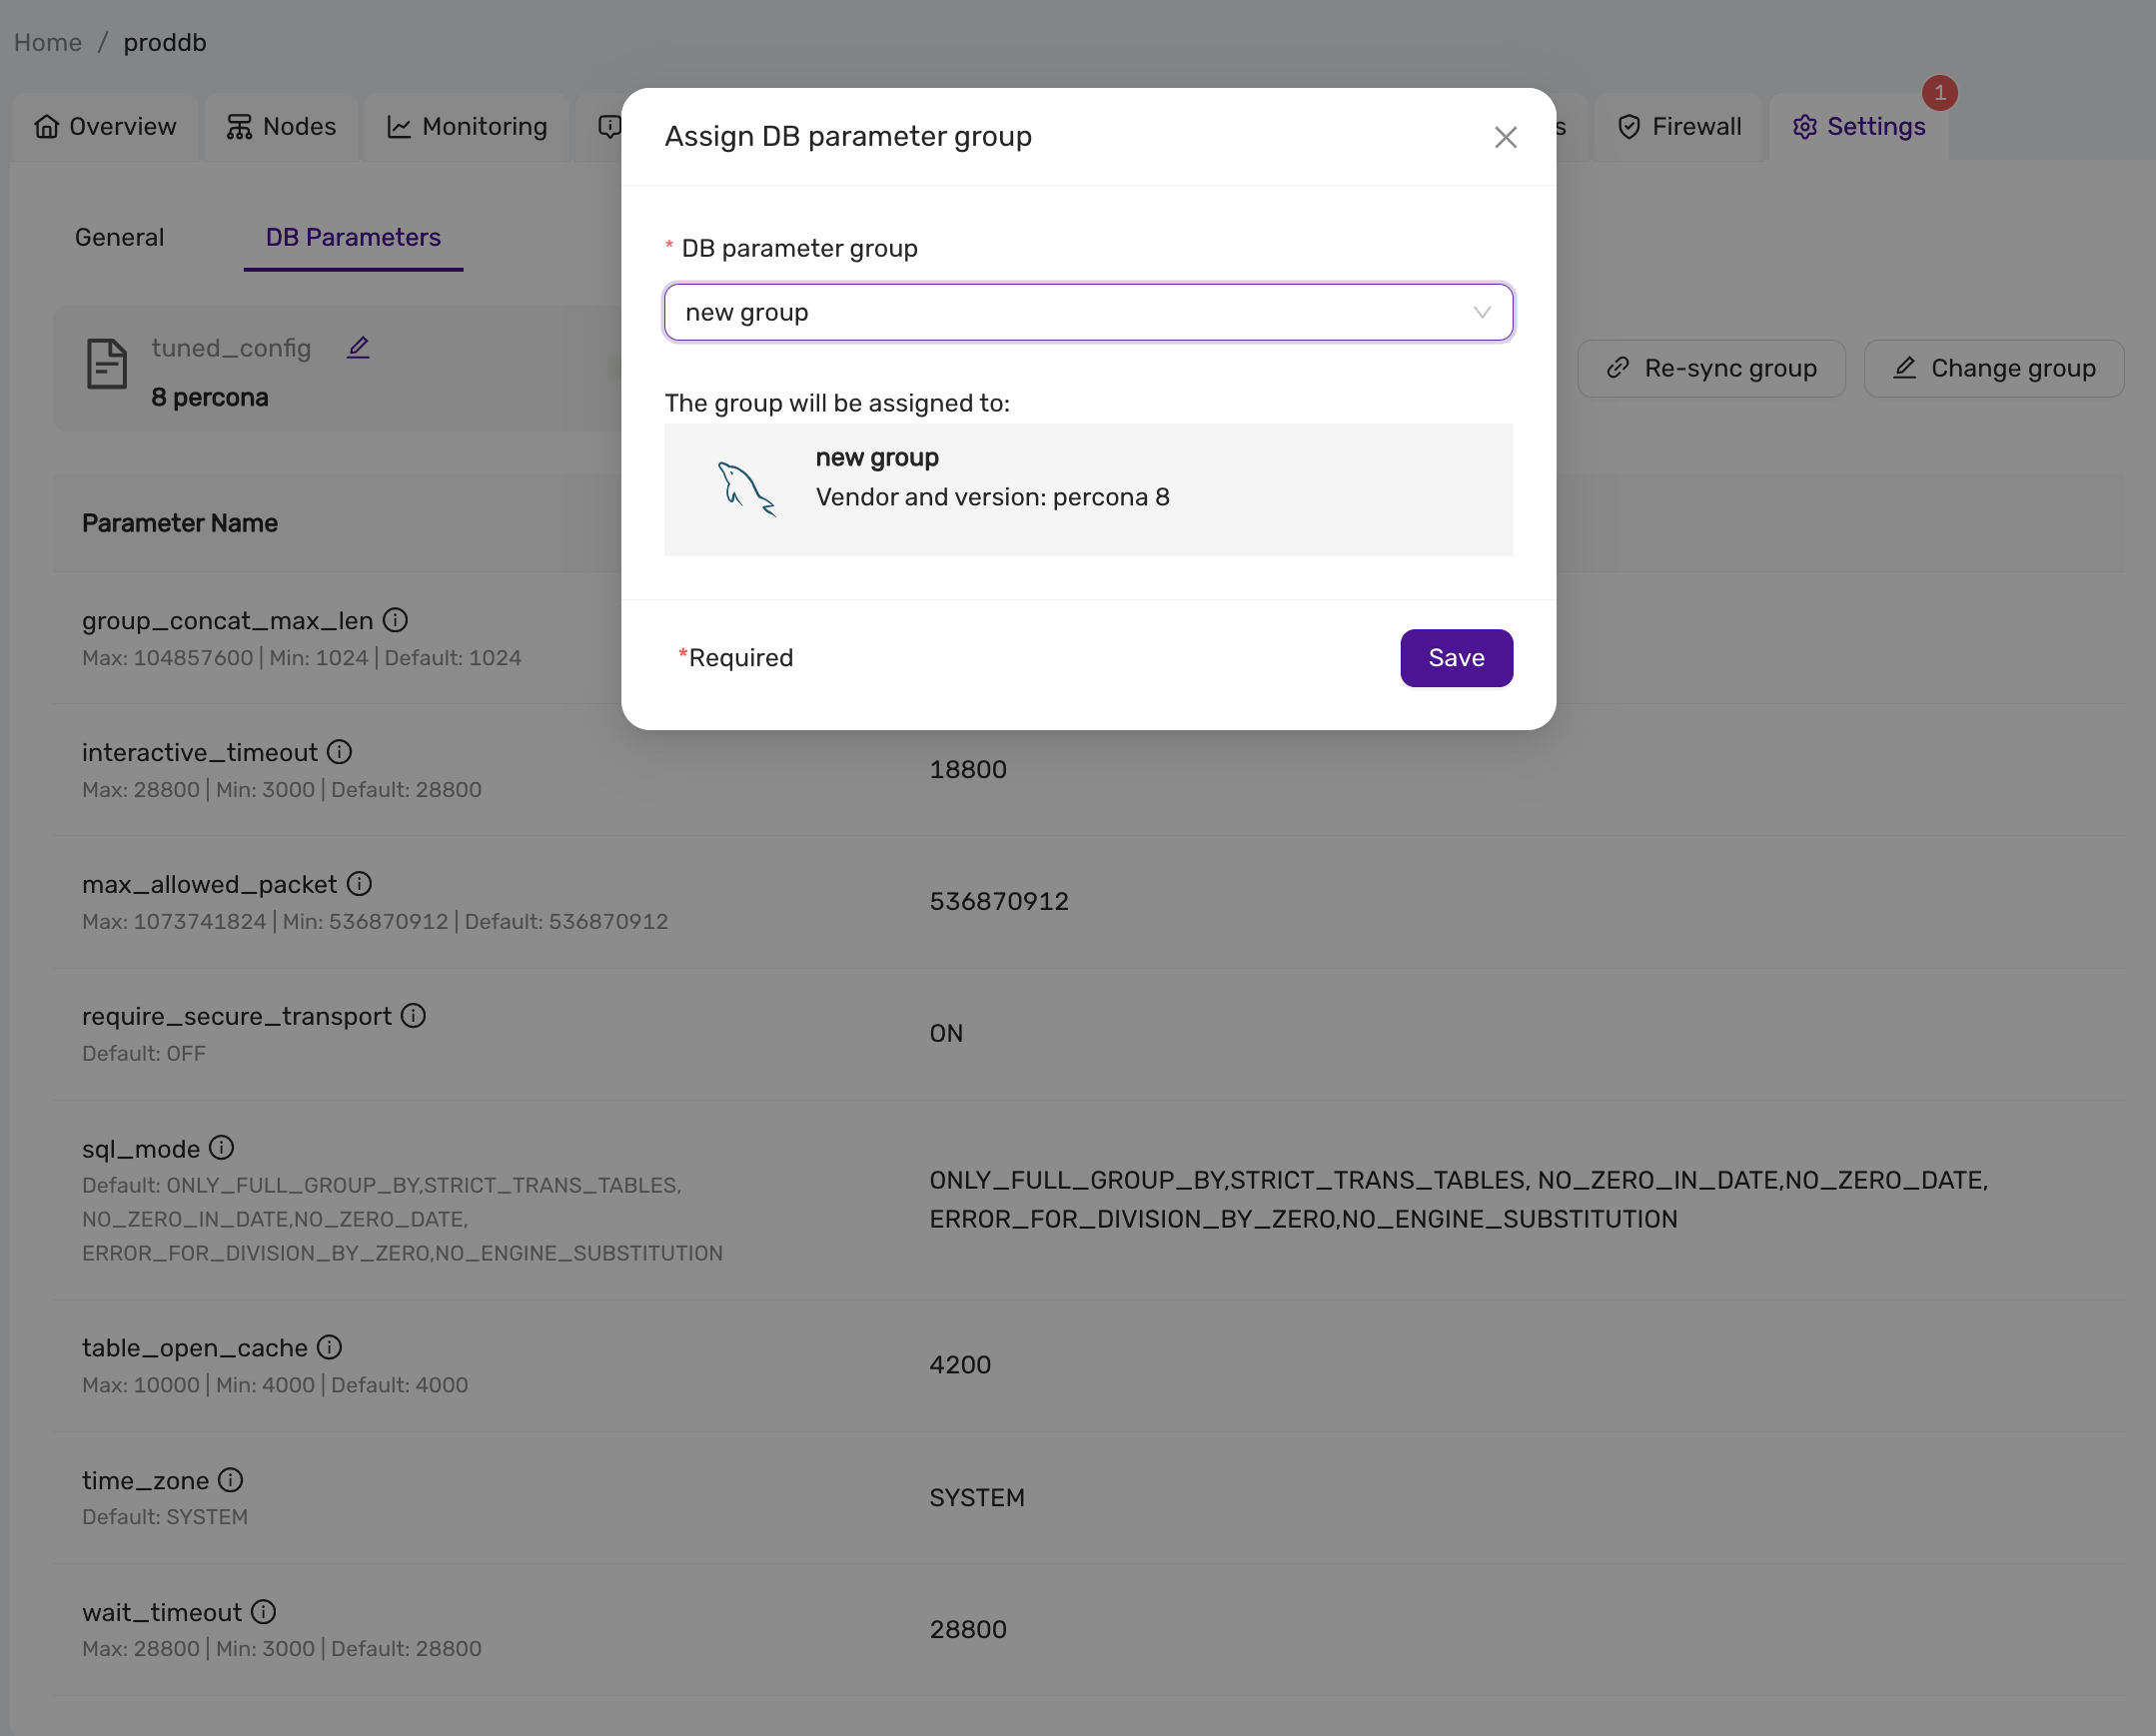Toggle the require_secure_transport ON setting
The width and height of the screenshot is (2156, 1736).
pyautogui.click(x=946, y=1031)
